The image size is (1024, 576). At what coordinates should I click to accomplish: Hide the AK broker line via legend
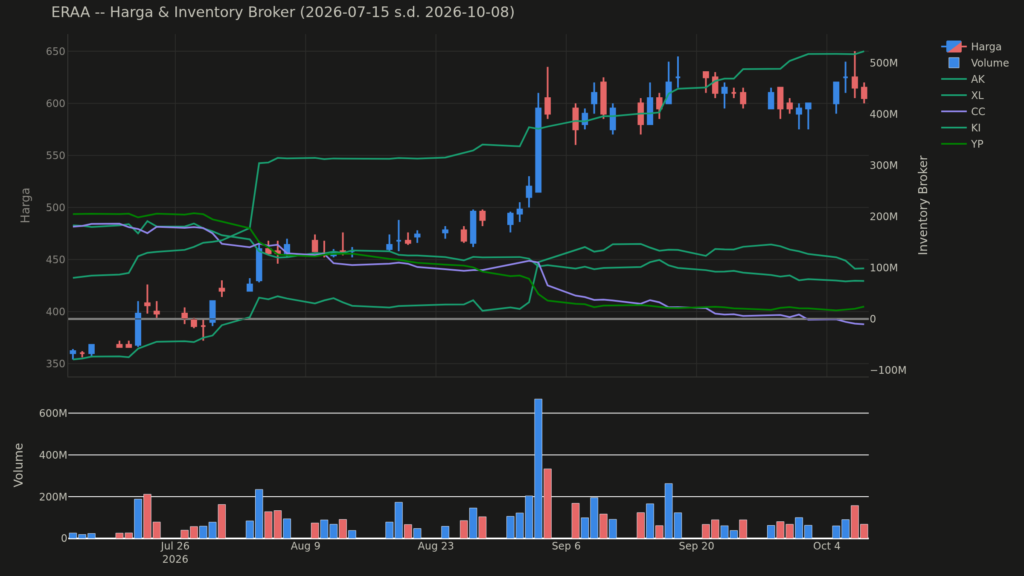pos(963,79)
